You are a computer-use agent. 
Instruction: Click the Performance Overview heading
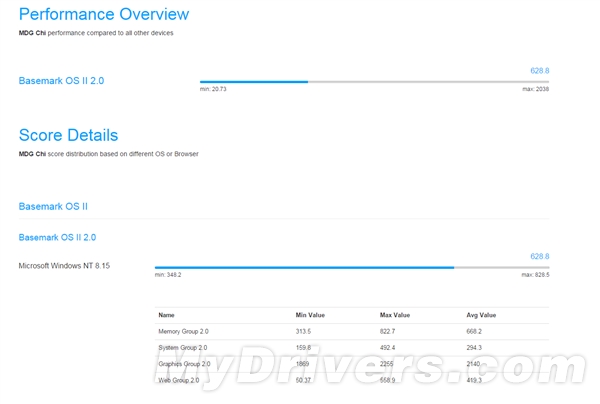104,14
